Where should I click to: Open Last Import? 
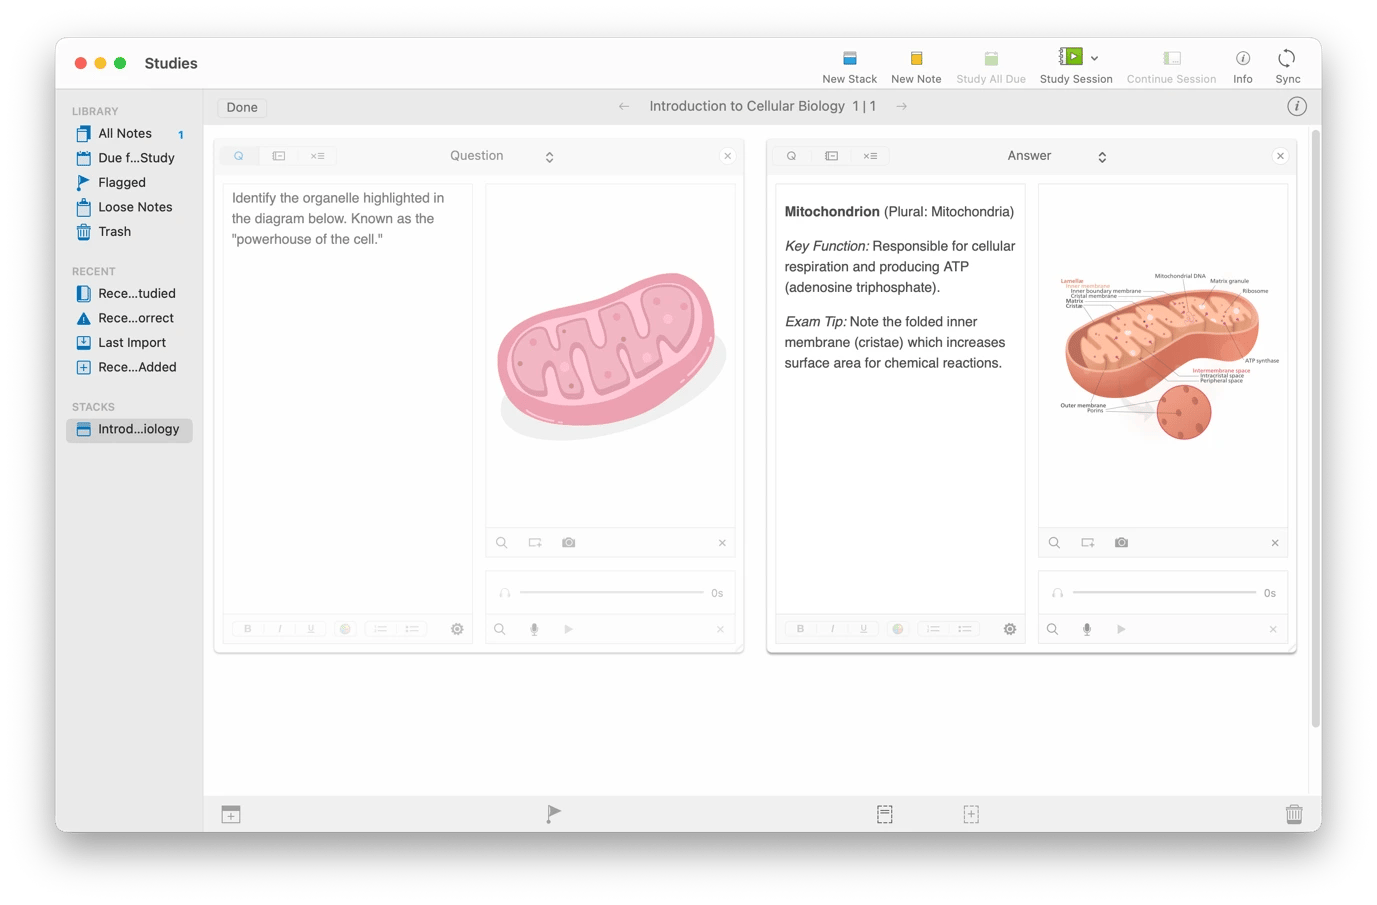[x=129, y=342]
